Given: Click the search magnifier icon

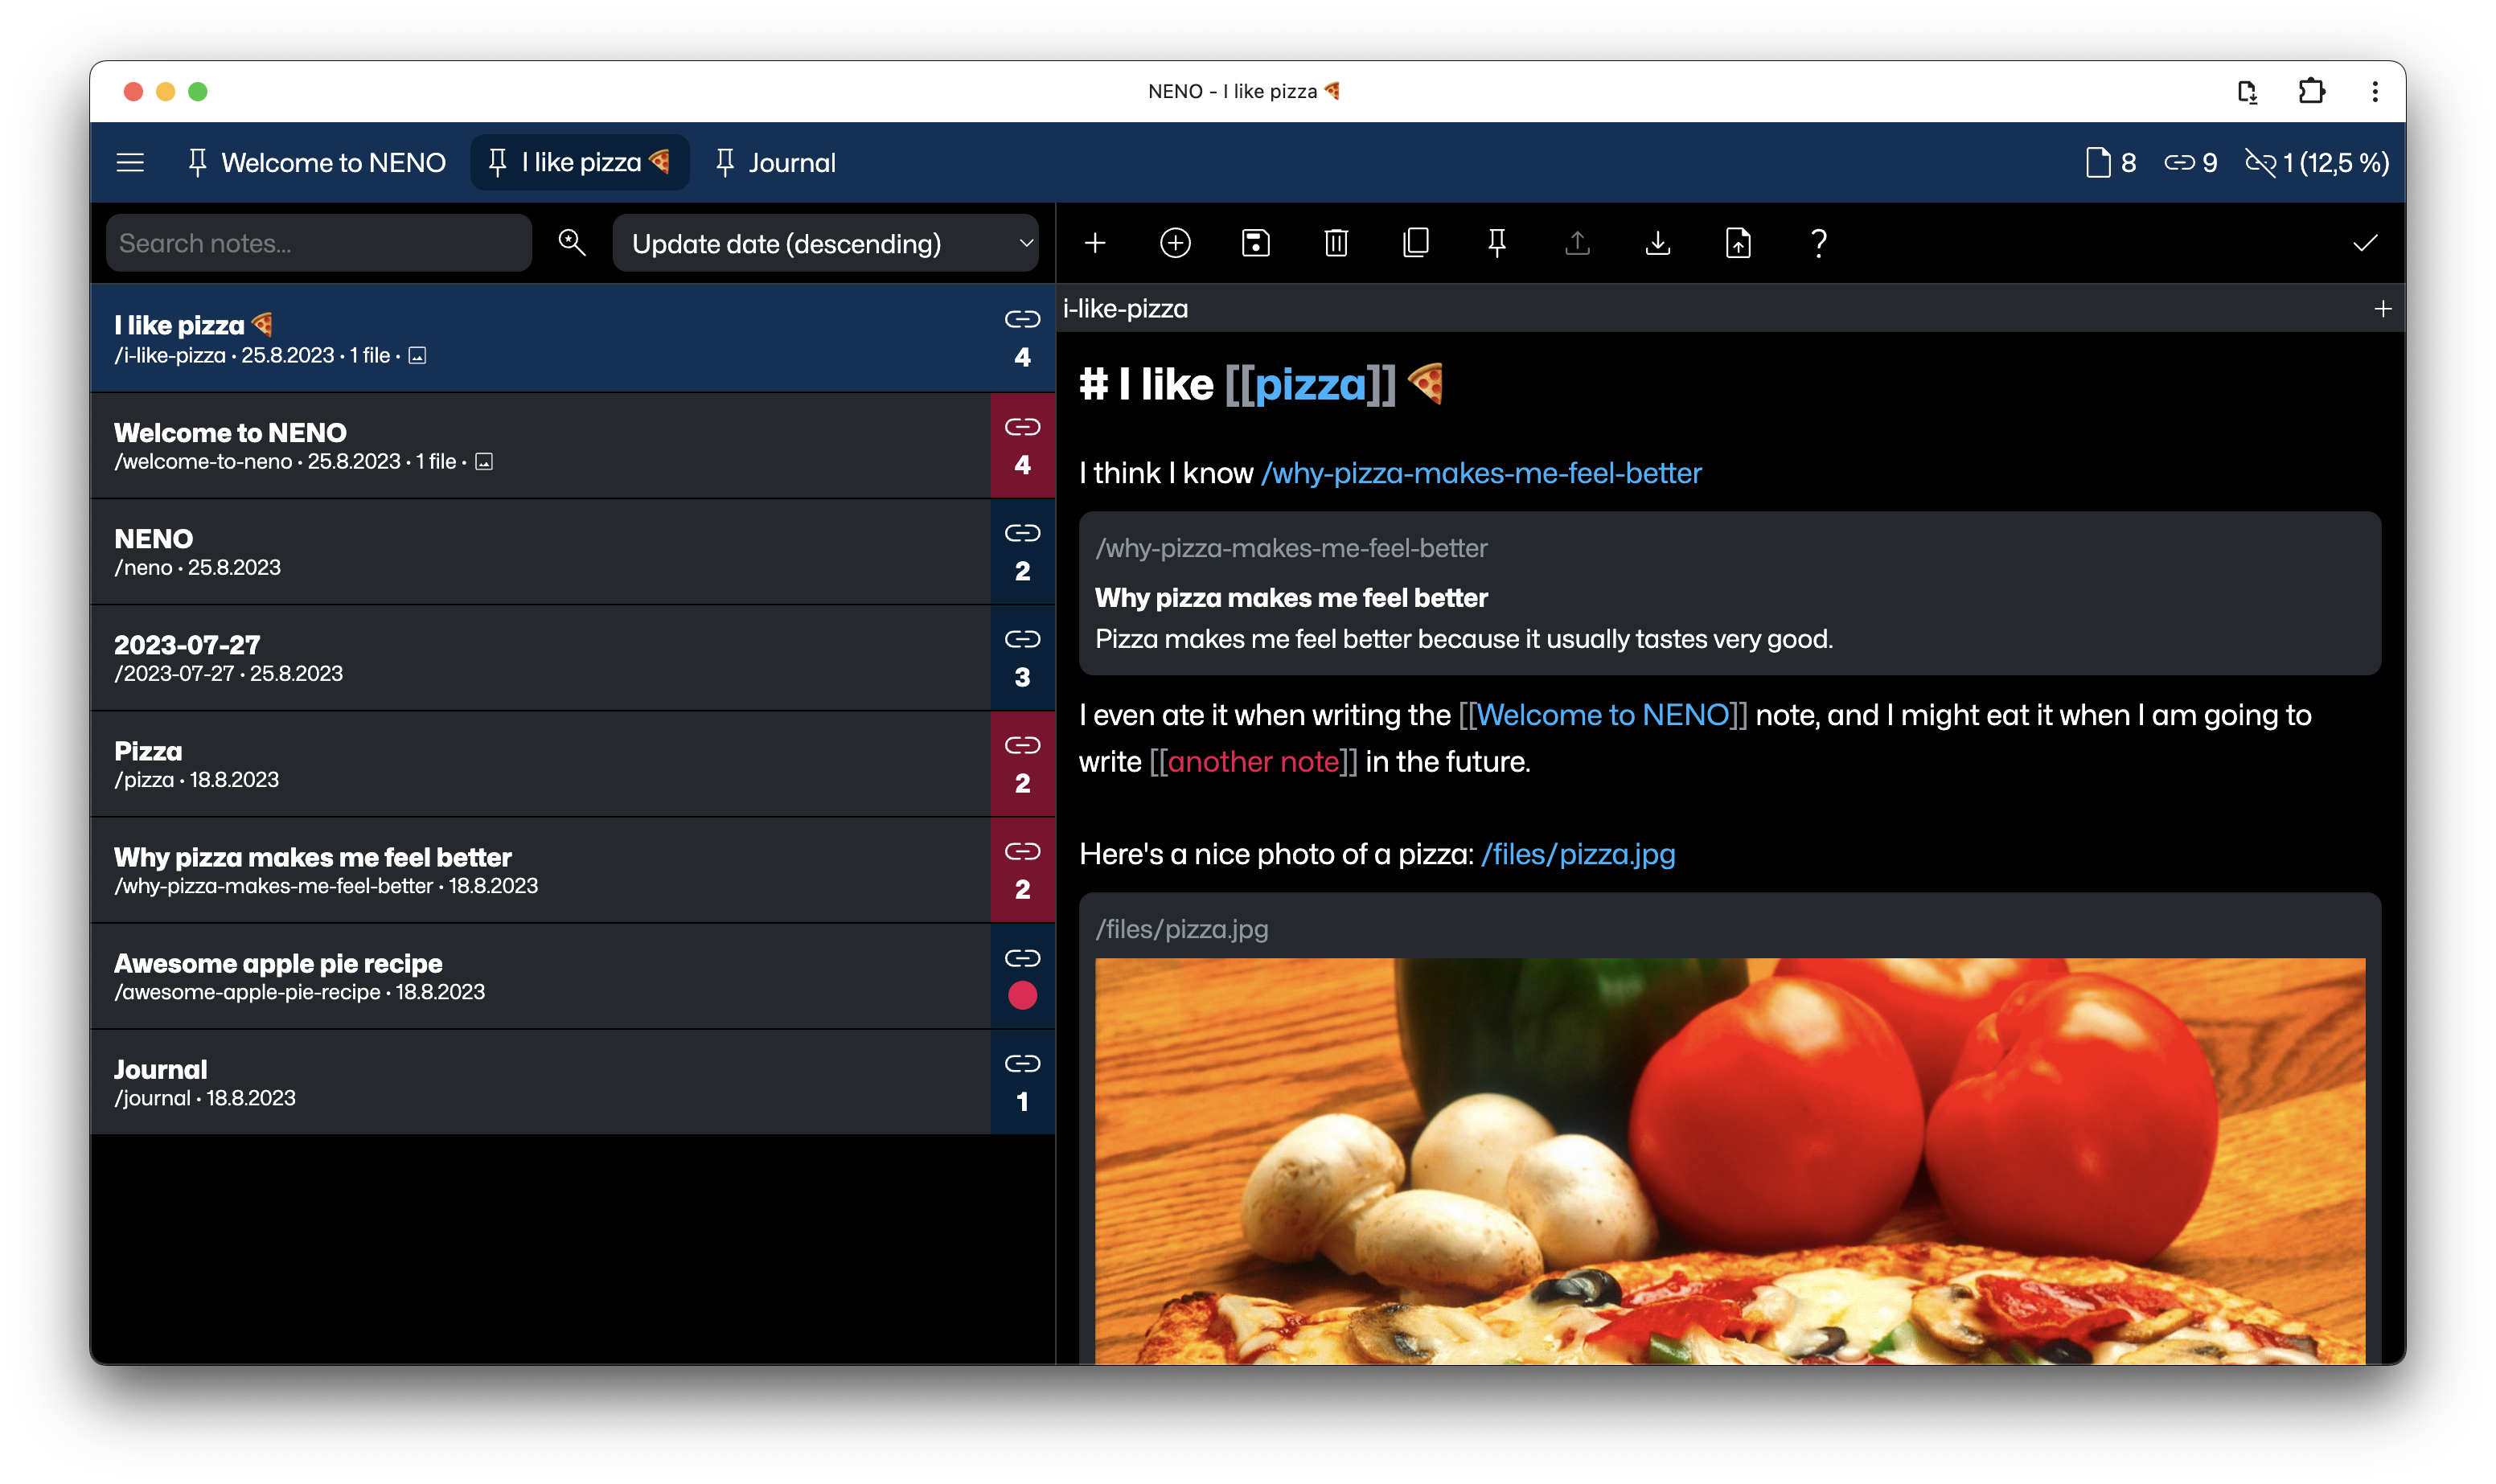Looking at the screenshot, I should [x=572, y=243].
